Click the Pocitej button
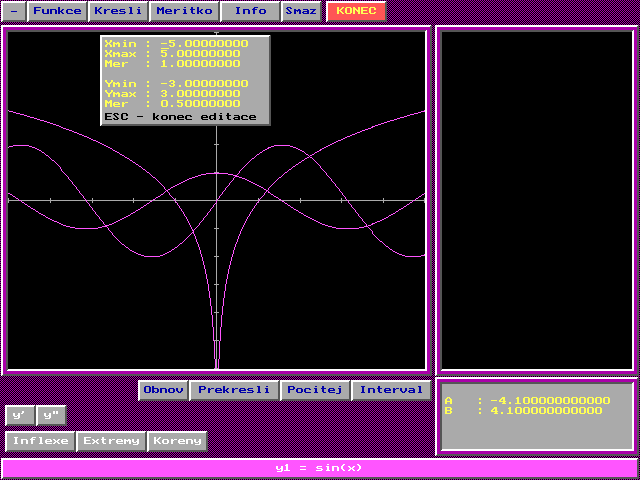Image resolution: width=640 pixels, height=480 pixels. coord(315,390)
